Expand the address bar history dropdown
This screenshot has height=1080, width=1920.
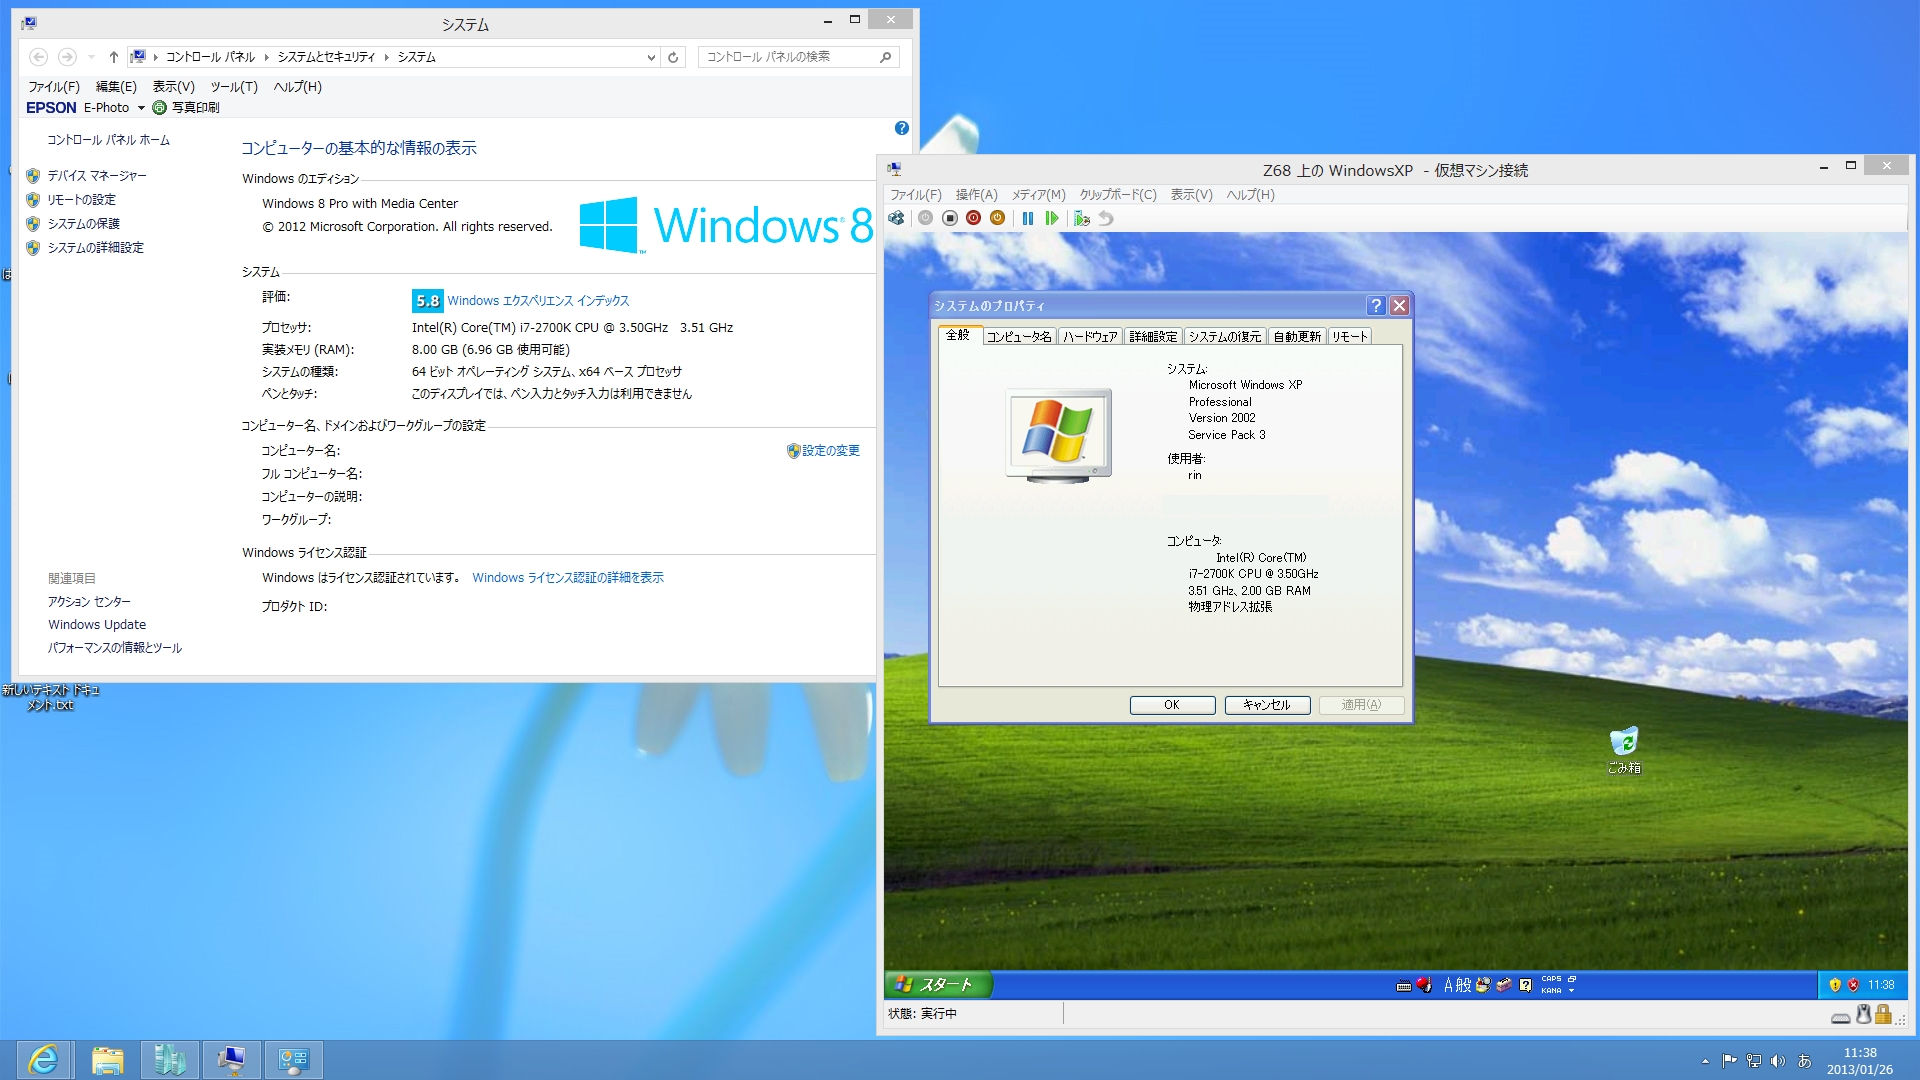(651, 57)
